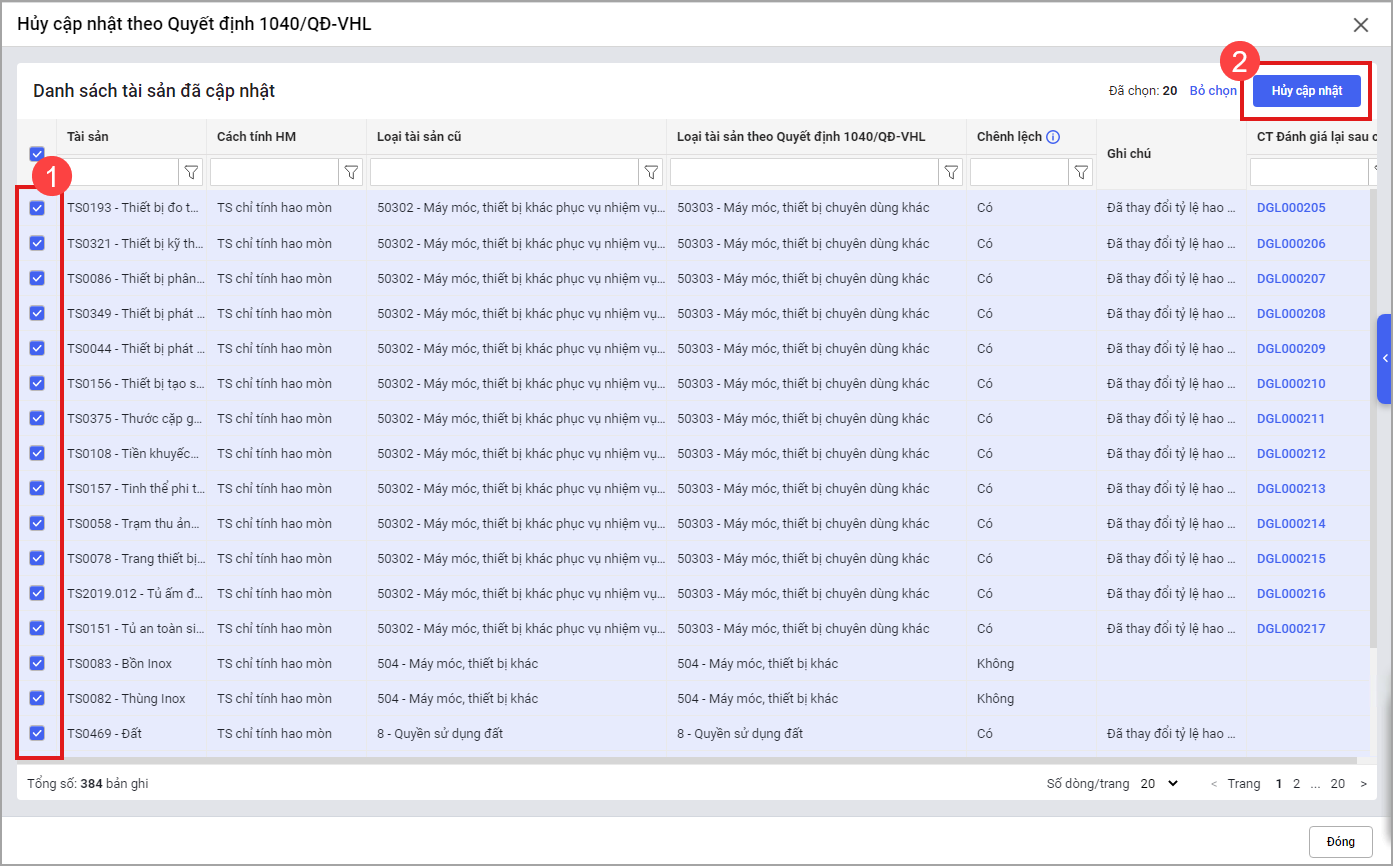Expand the blue side panel arrow
This screenshot has height=866, width=1393.
click(1385, 358)
